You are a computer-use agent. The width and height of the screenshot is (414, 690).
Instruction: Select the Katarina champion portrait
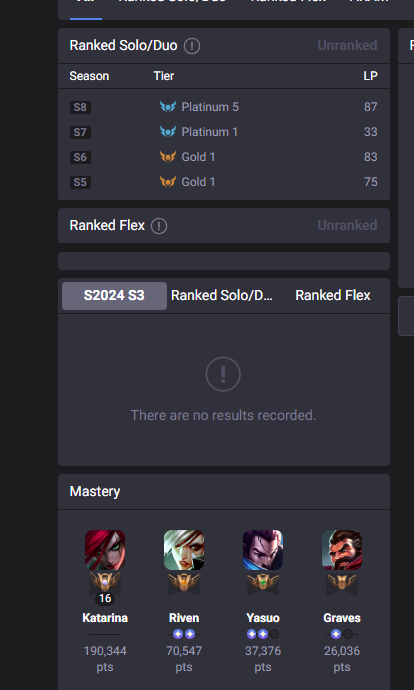point(105,550)
